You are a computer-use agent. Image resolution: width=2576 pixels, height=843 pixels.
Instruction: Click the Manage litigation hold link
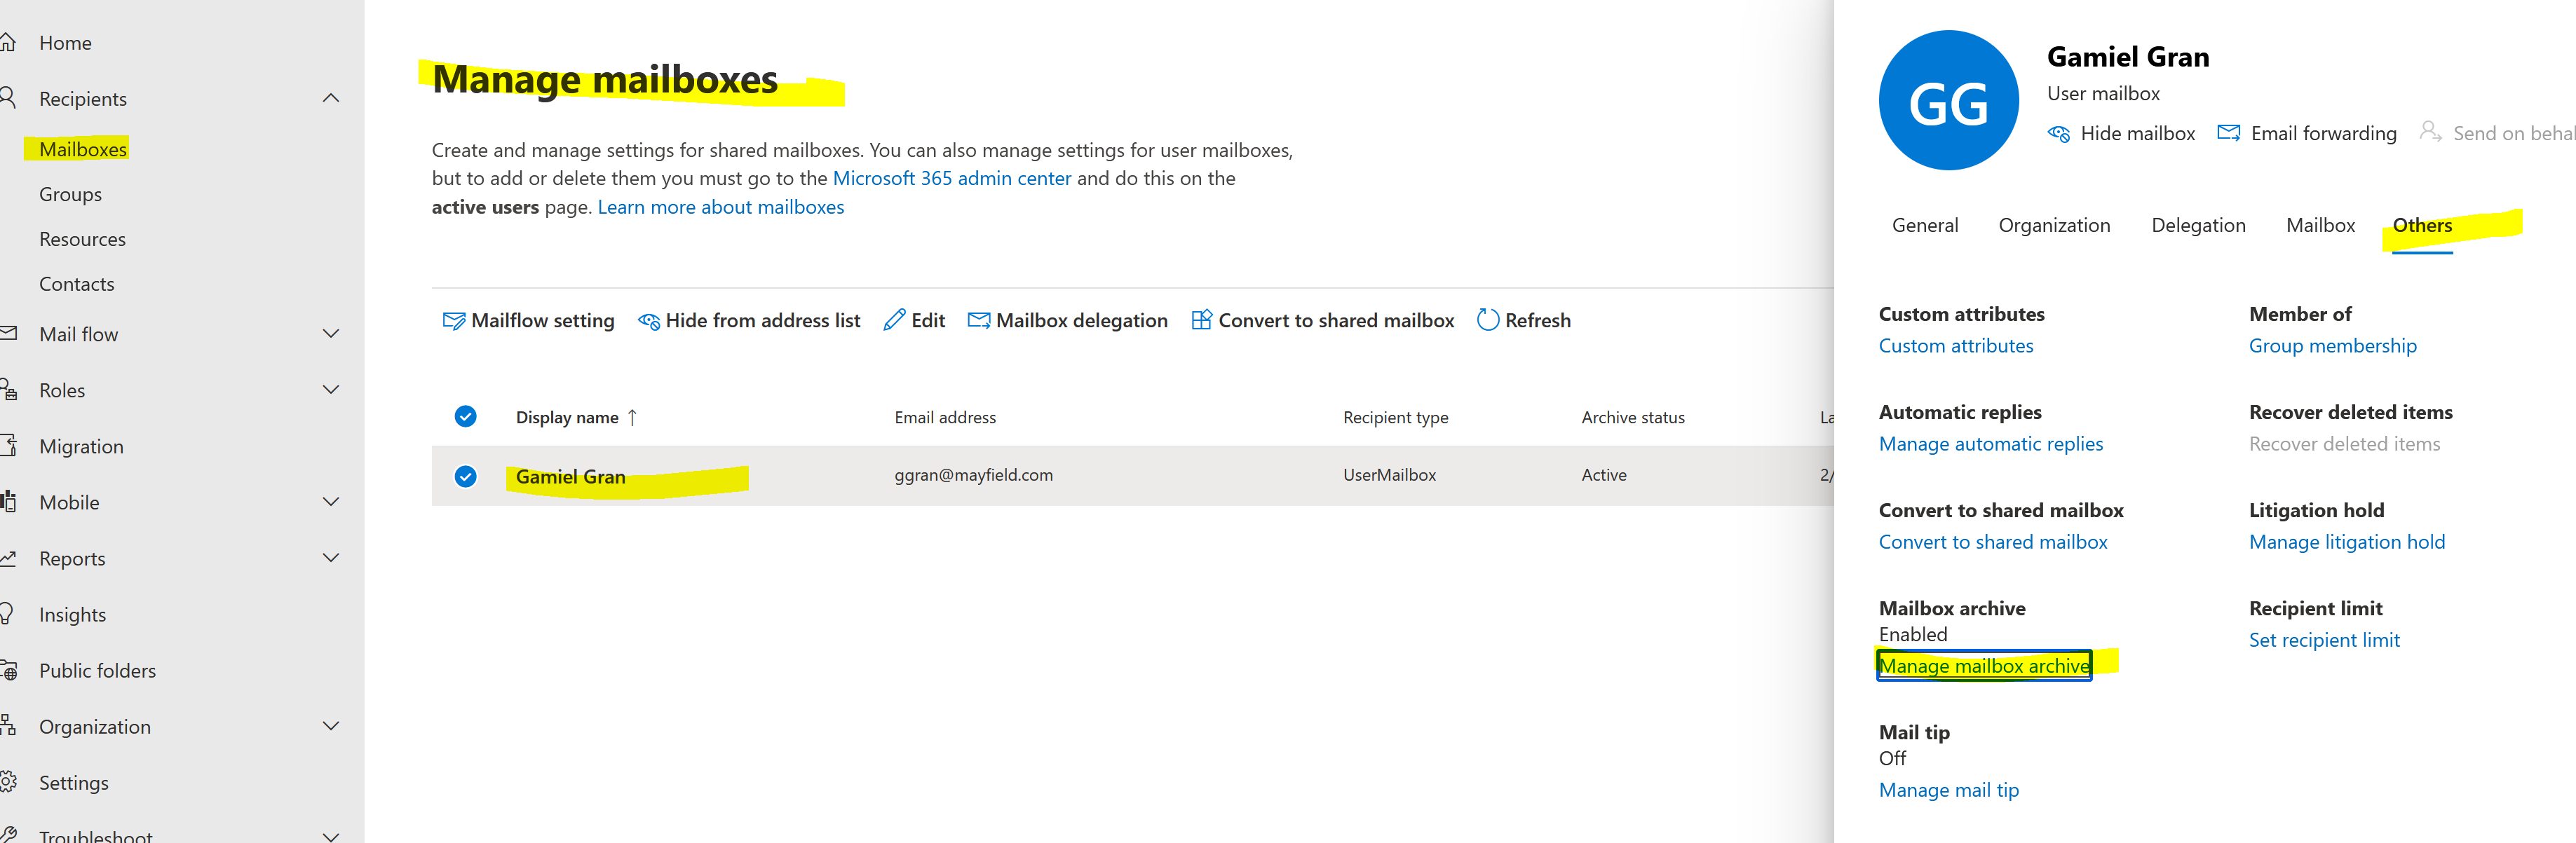(2346, 542)
